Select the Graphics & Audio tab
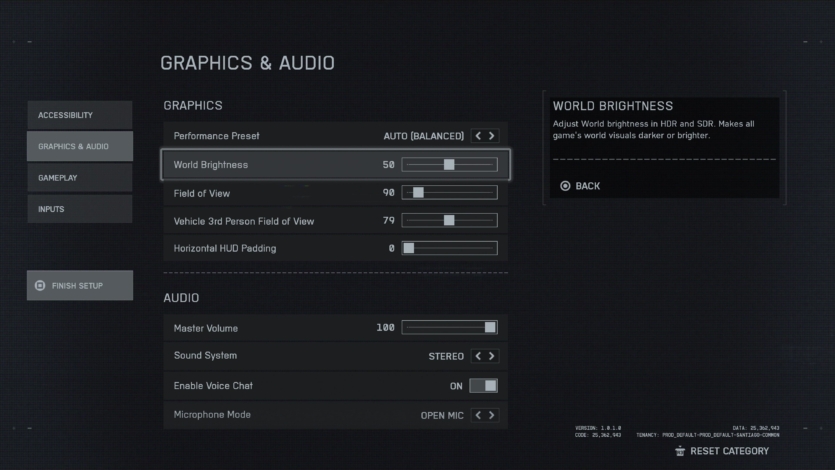The image size is (835, 470). (79, 146)
